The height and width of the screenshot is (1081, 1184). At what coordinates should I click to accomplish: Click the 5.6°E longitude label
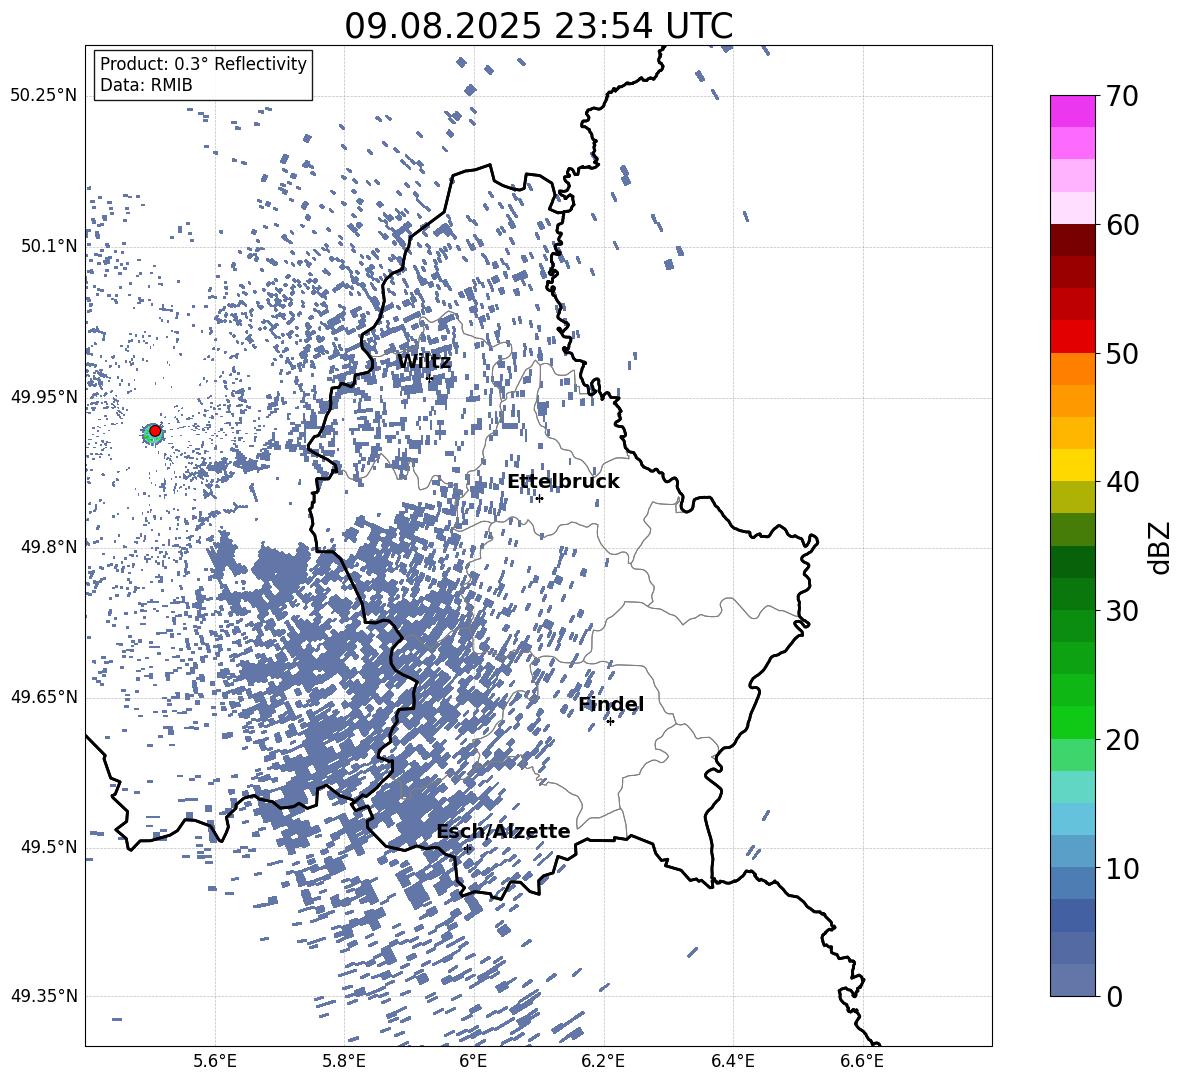(x=215, y=1062)
